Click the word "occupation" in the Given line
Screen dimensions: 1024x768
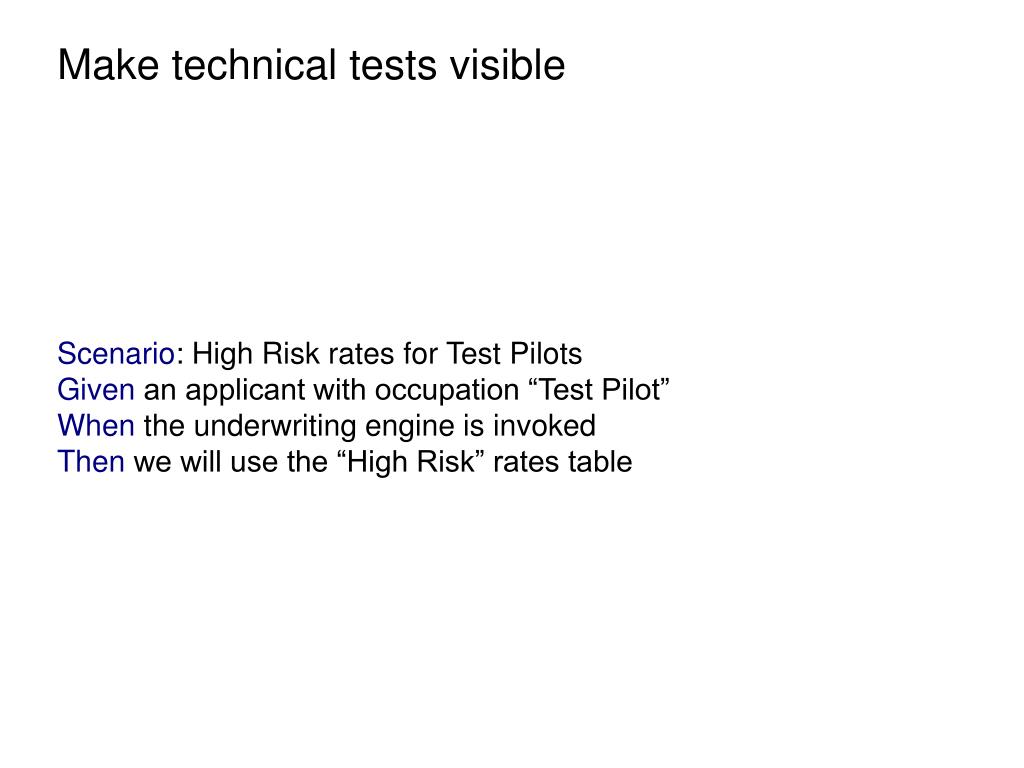pos(447,390)
